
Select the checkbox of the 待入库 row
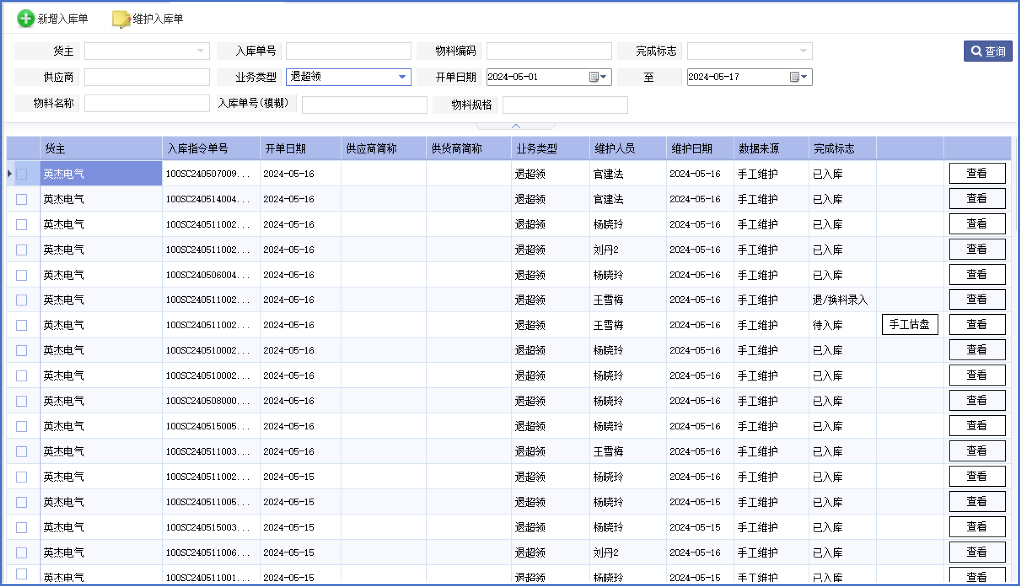coord(22,325)
